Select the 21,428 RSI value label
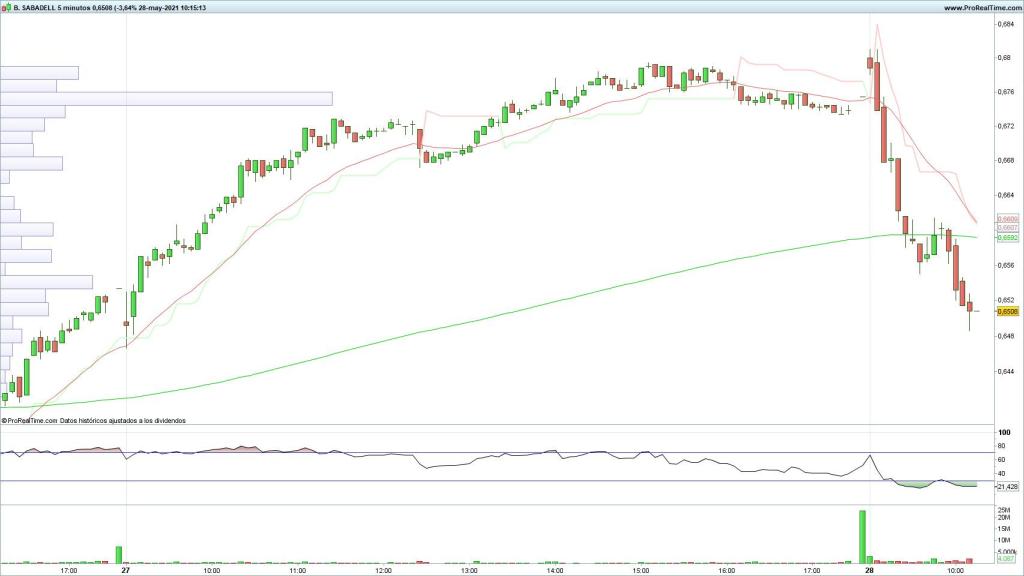 (x=1007, y=486)
